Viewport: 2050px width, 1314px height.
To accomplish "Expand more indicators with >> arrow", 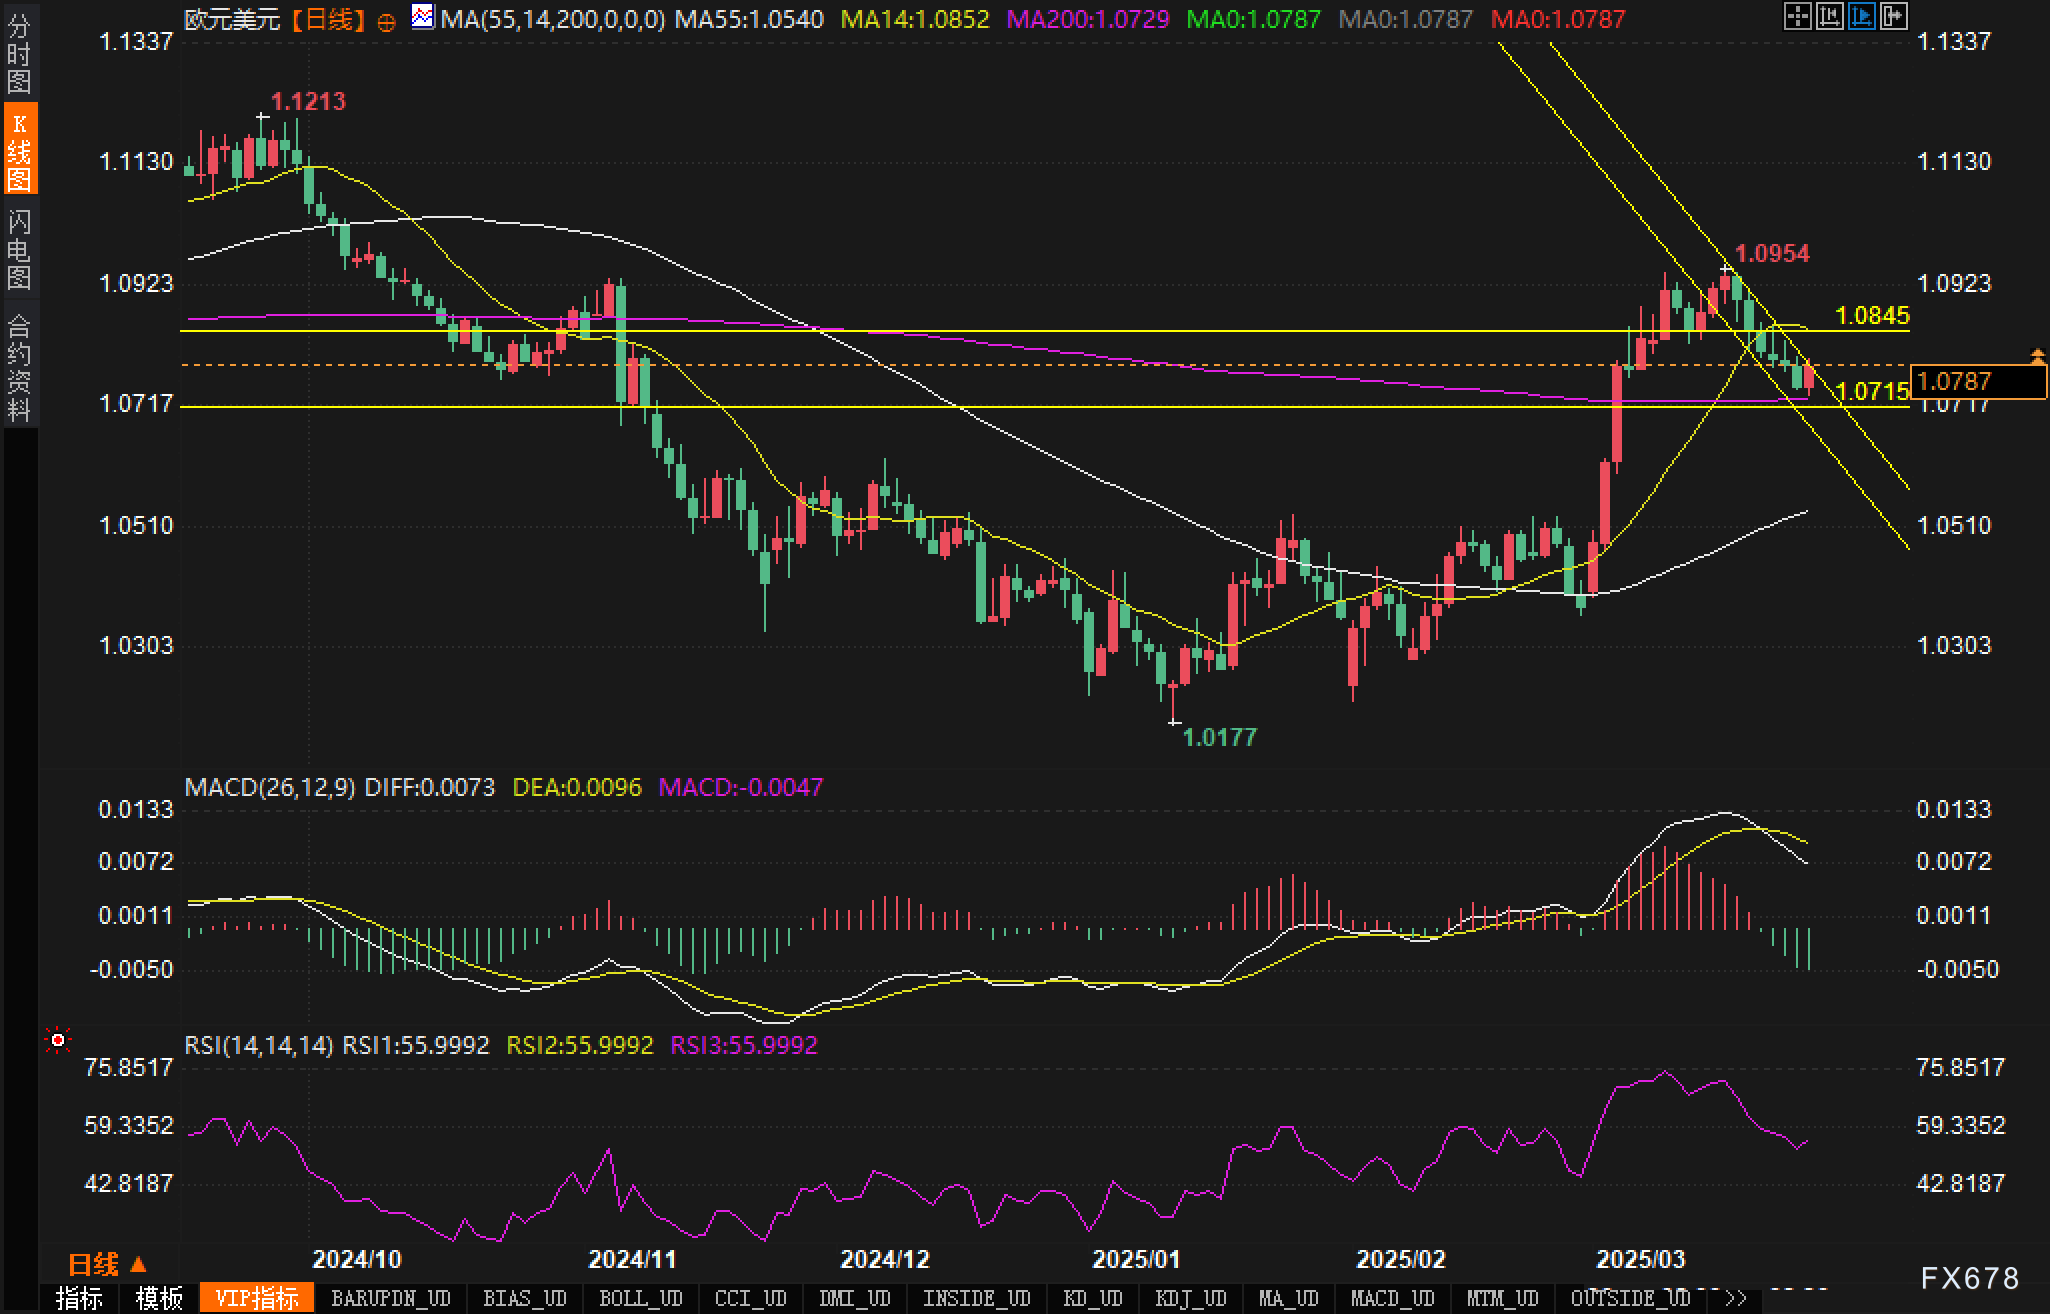I will click(x=1735, y=1298).
